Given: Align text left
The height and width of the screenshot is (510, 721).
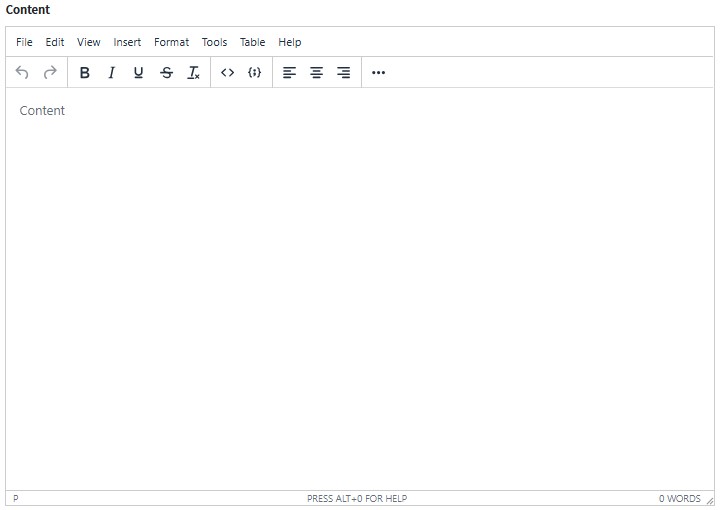Looking at the screenshot, I should pyautogui.click(x=289, y=73).
